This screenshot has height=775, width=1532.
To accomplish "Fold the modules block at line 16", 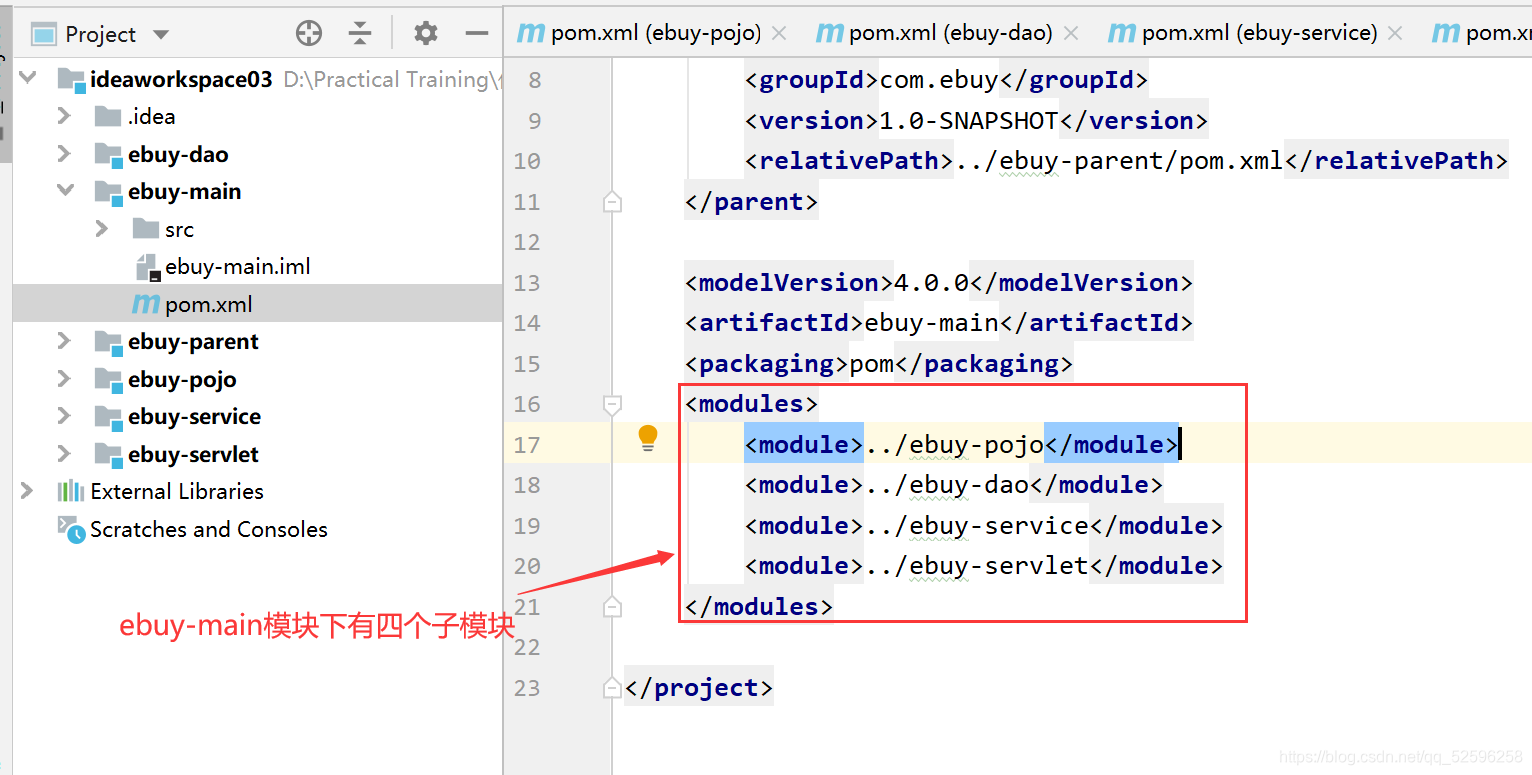I will click(x=612, y=404).
